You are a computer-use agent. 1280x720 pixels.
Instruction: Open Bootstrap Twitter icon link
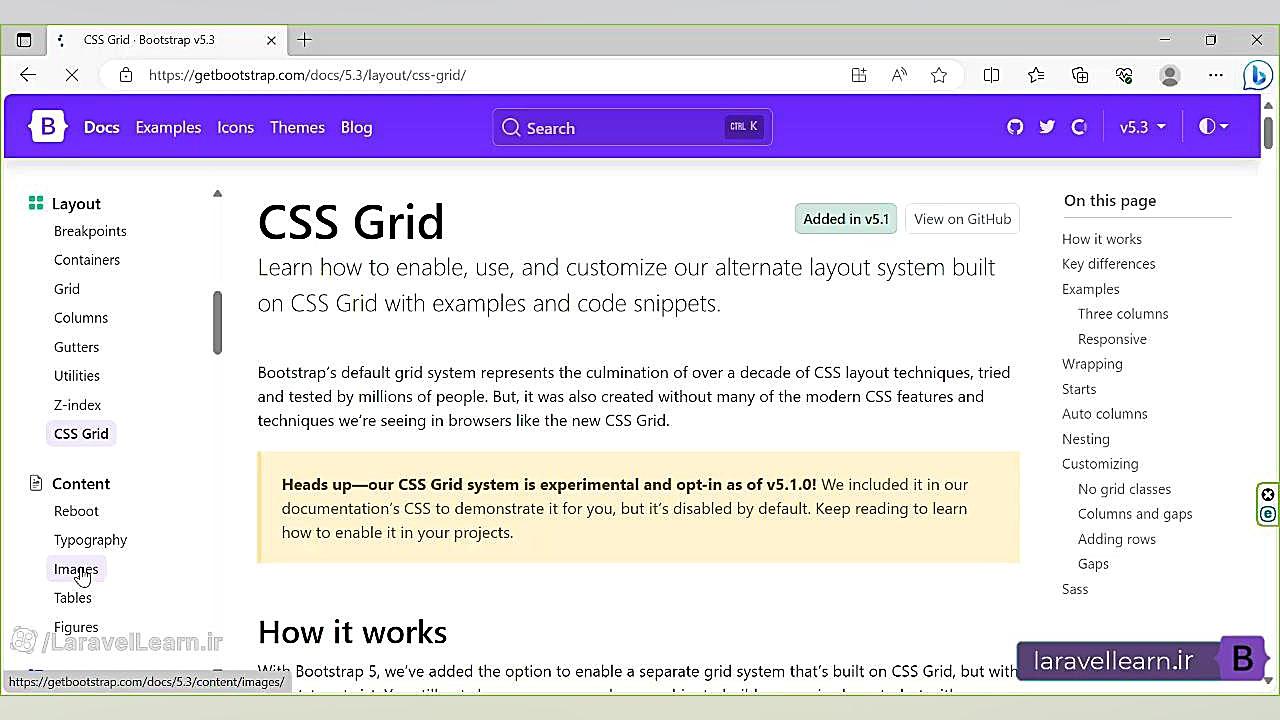(1047, 127)
